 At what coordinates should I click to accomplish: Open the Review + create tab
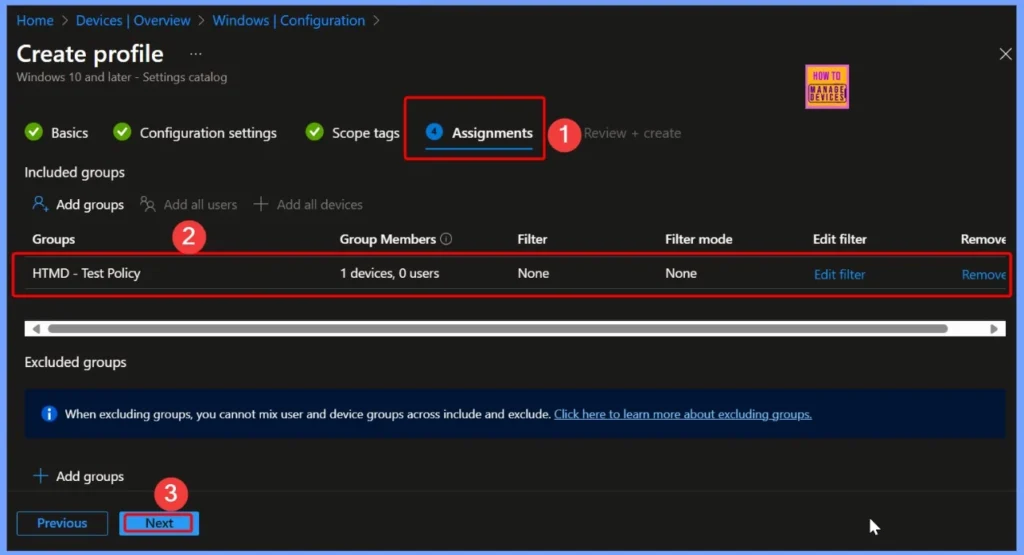(632, 133)
